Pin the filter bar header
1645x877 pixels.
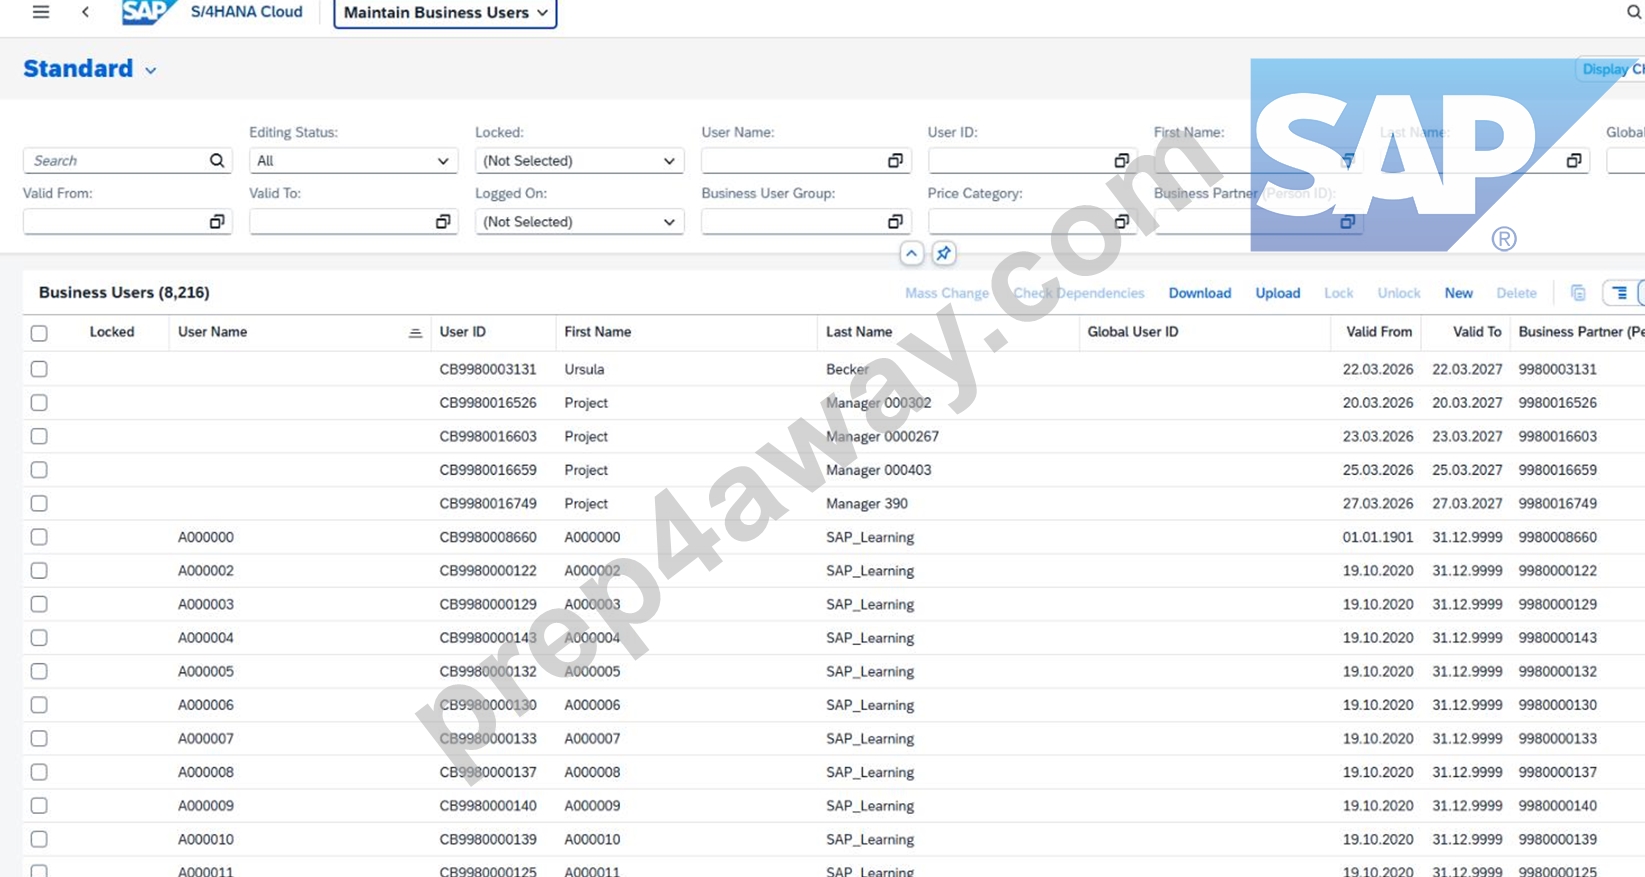coord(943,253)
